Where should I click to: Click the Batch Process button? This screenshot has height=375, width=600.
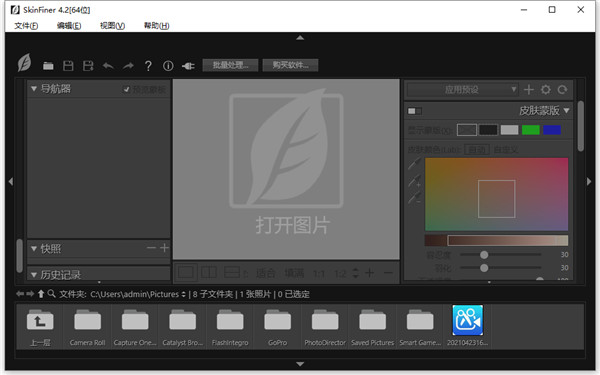230,65
